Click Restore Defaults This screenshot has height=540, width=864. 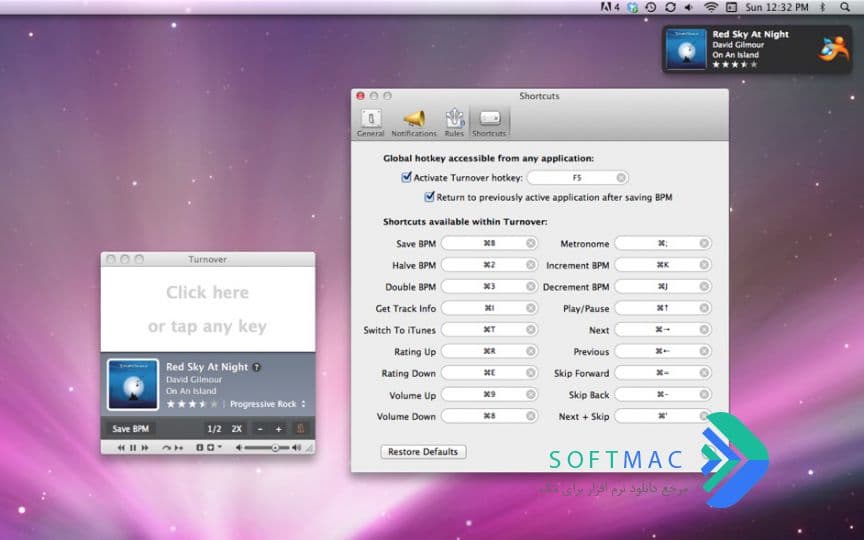(x=423, y=452)
